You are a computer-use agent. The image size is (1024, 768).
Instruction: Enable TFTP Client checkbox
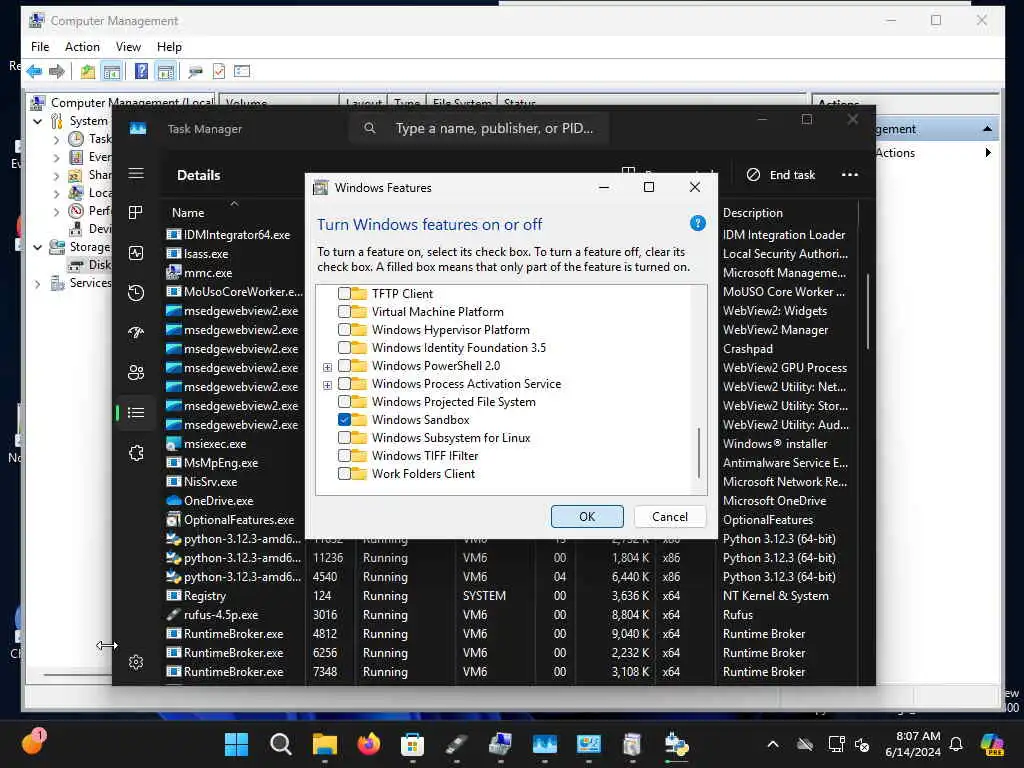(x=344, y=294)
